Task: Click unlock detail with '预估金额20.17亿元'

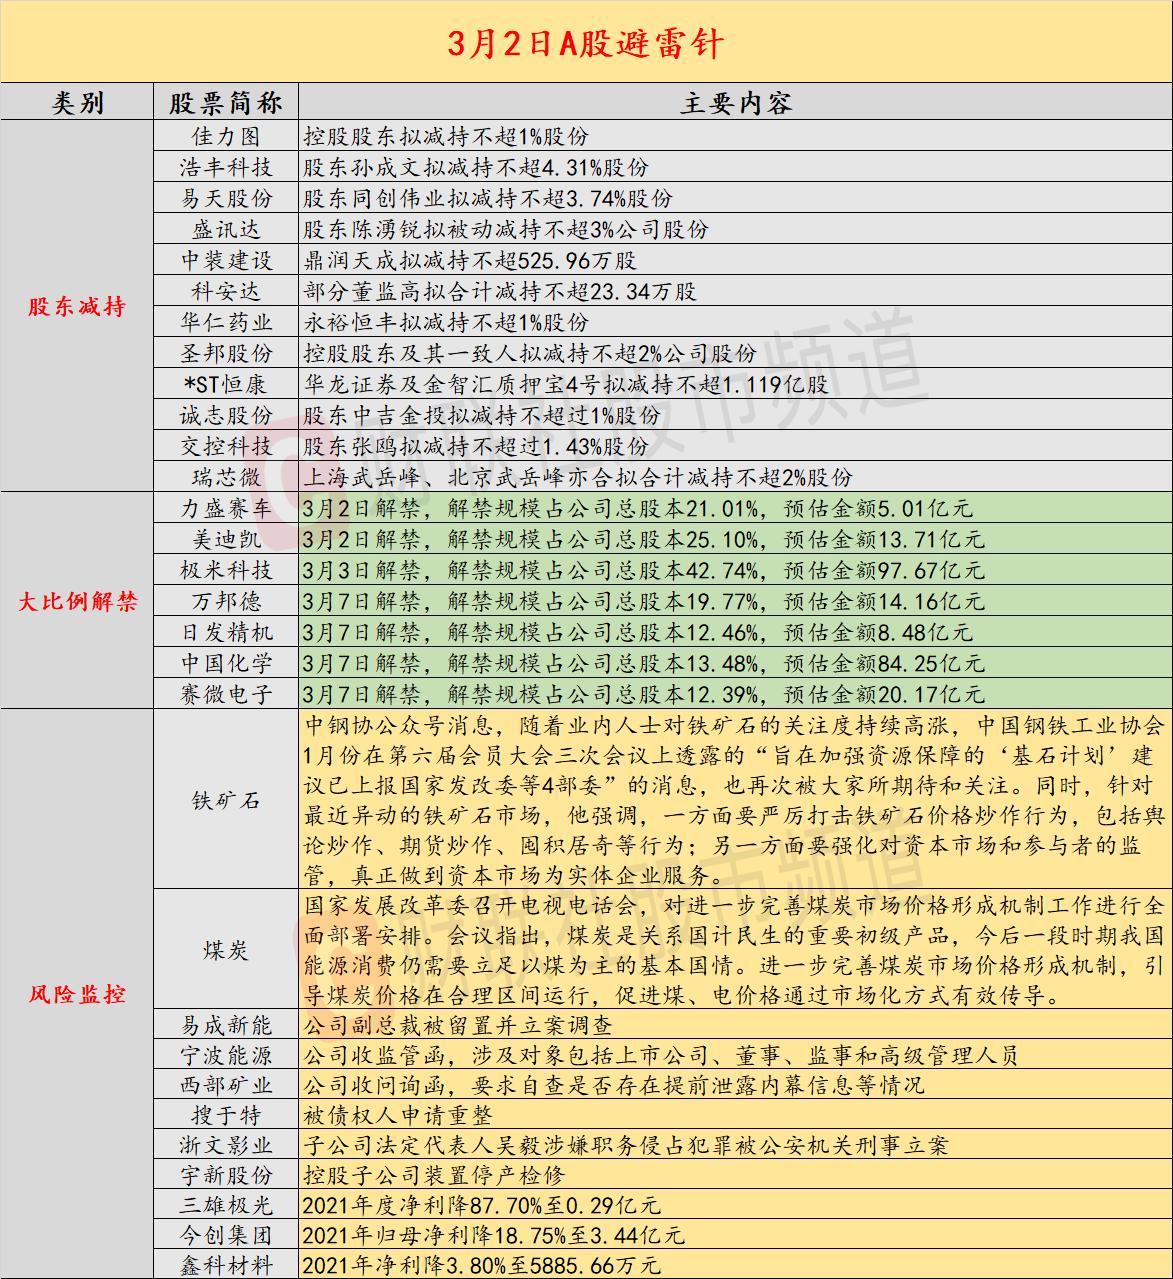Action: [644, 693]
